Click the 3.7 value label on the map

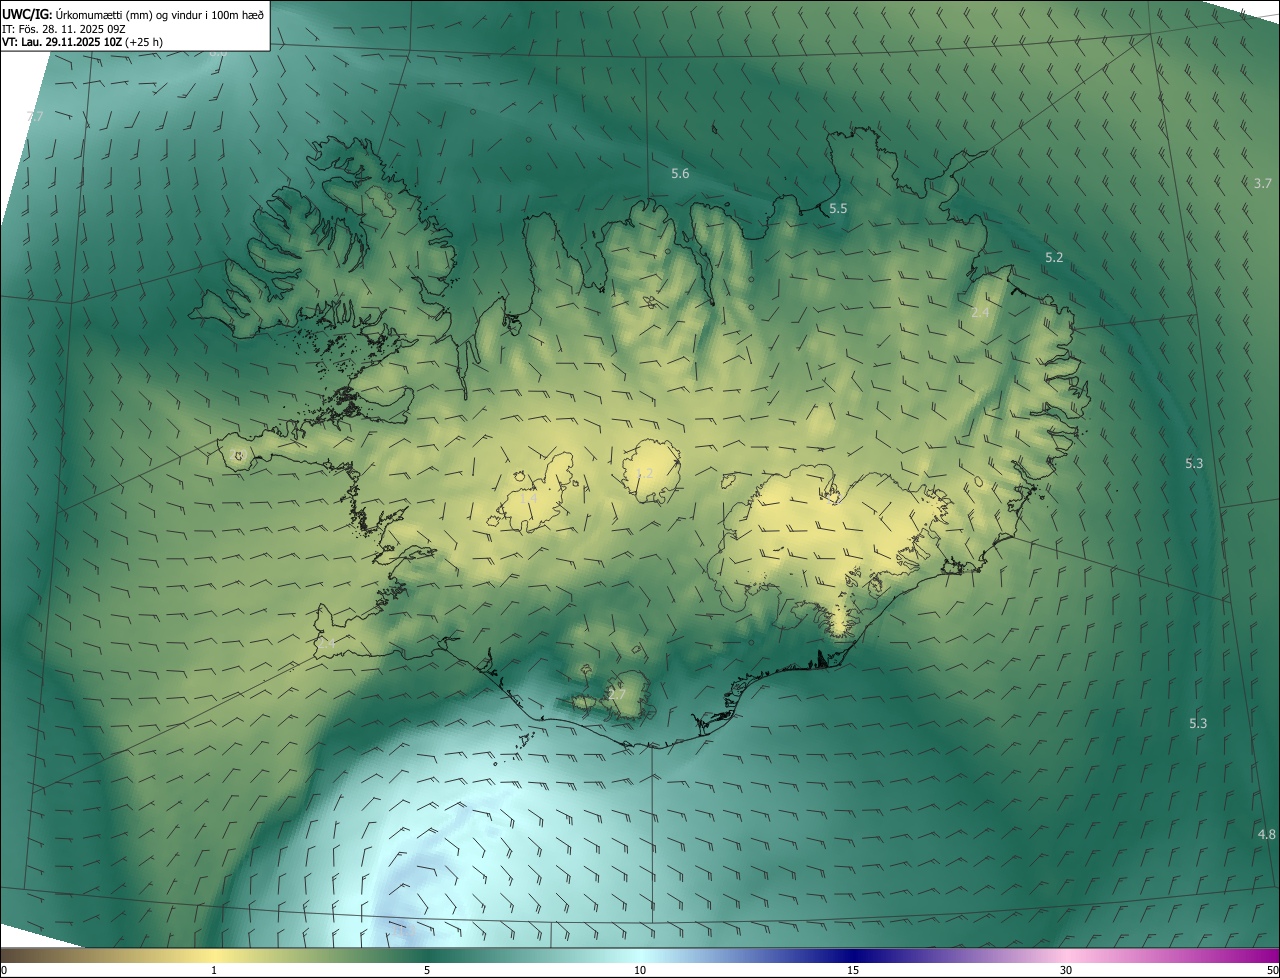pyautogui.click(x=1263, y=184)
